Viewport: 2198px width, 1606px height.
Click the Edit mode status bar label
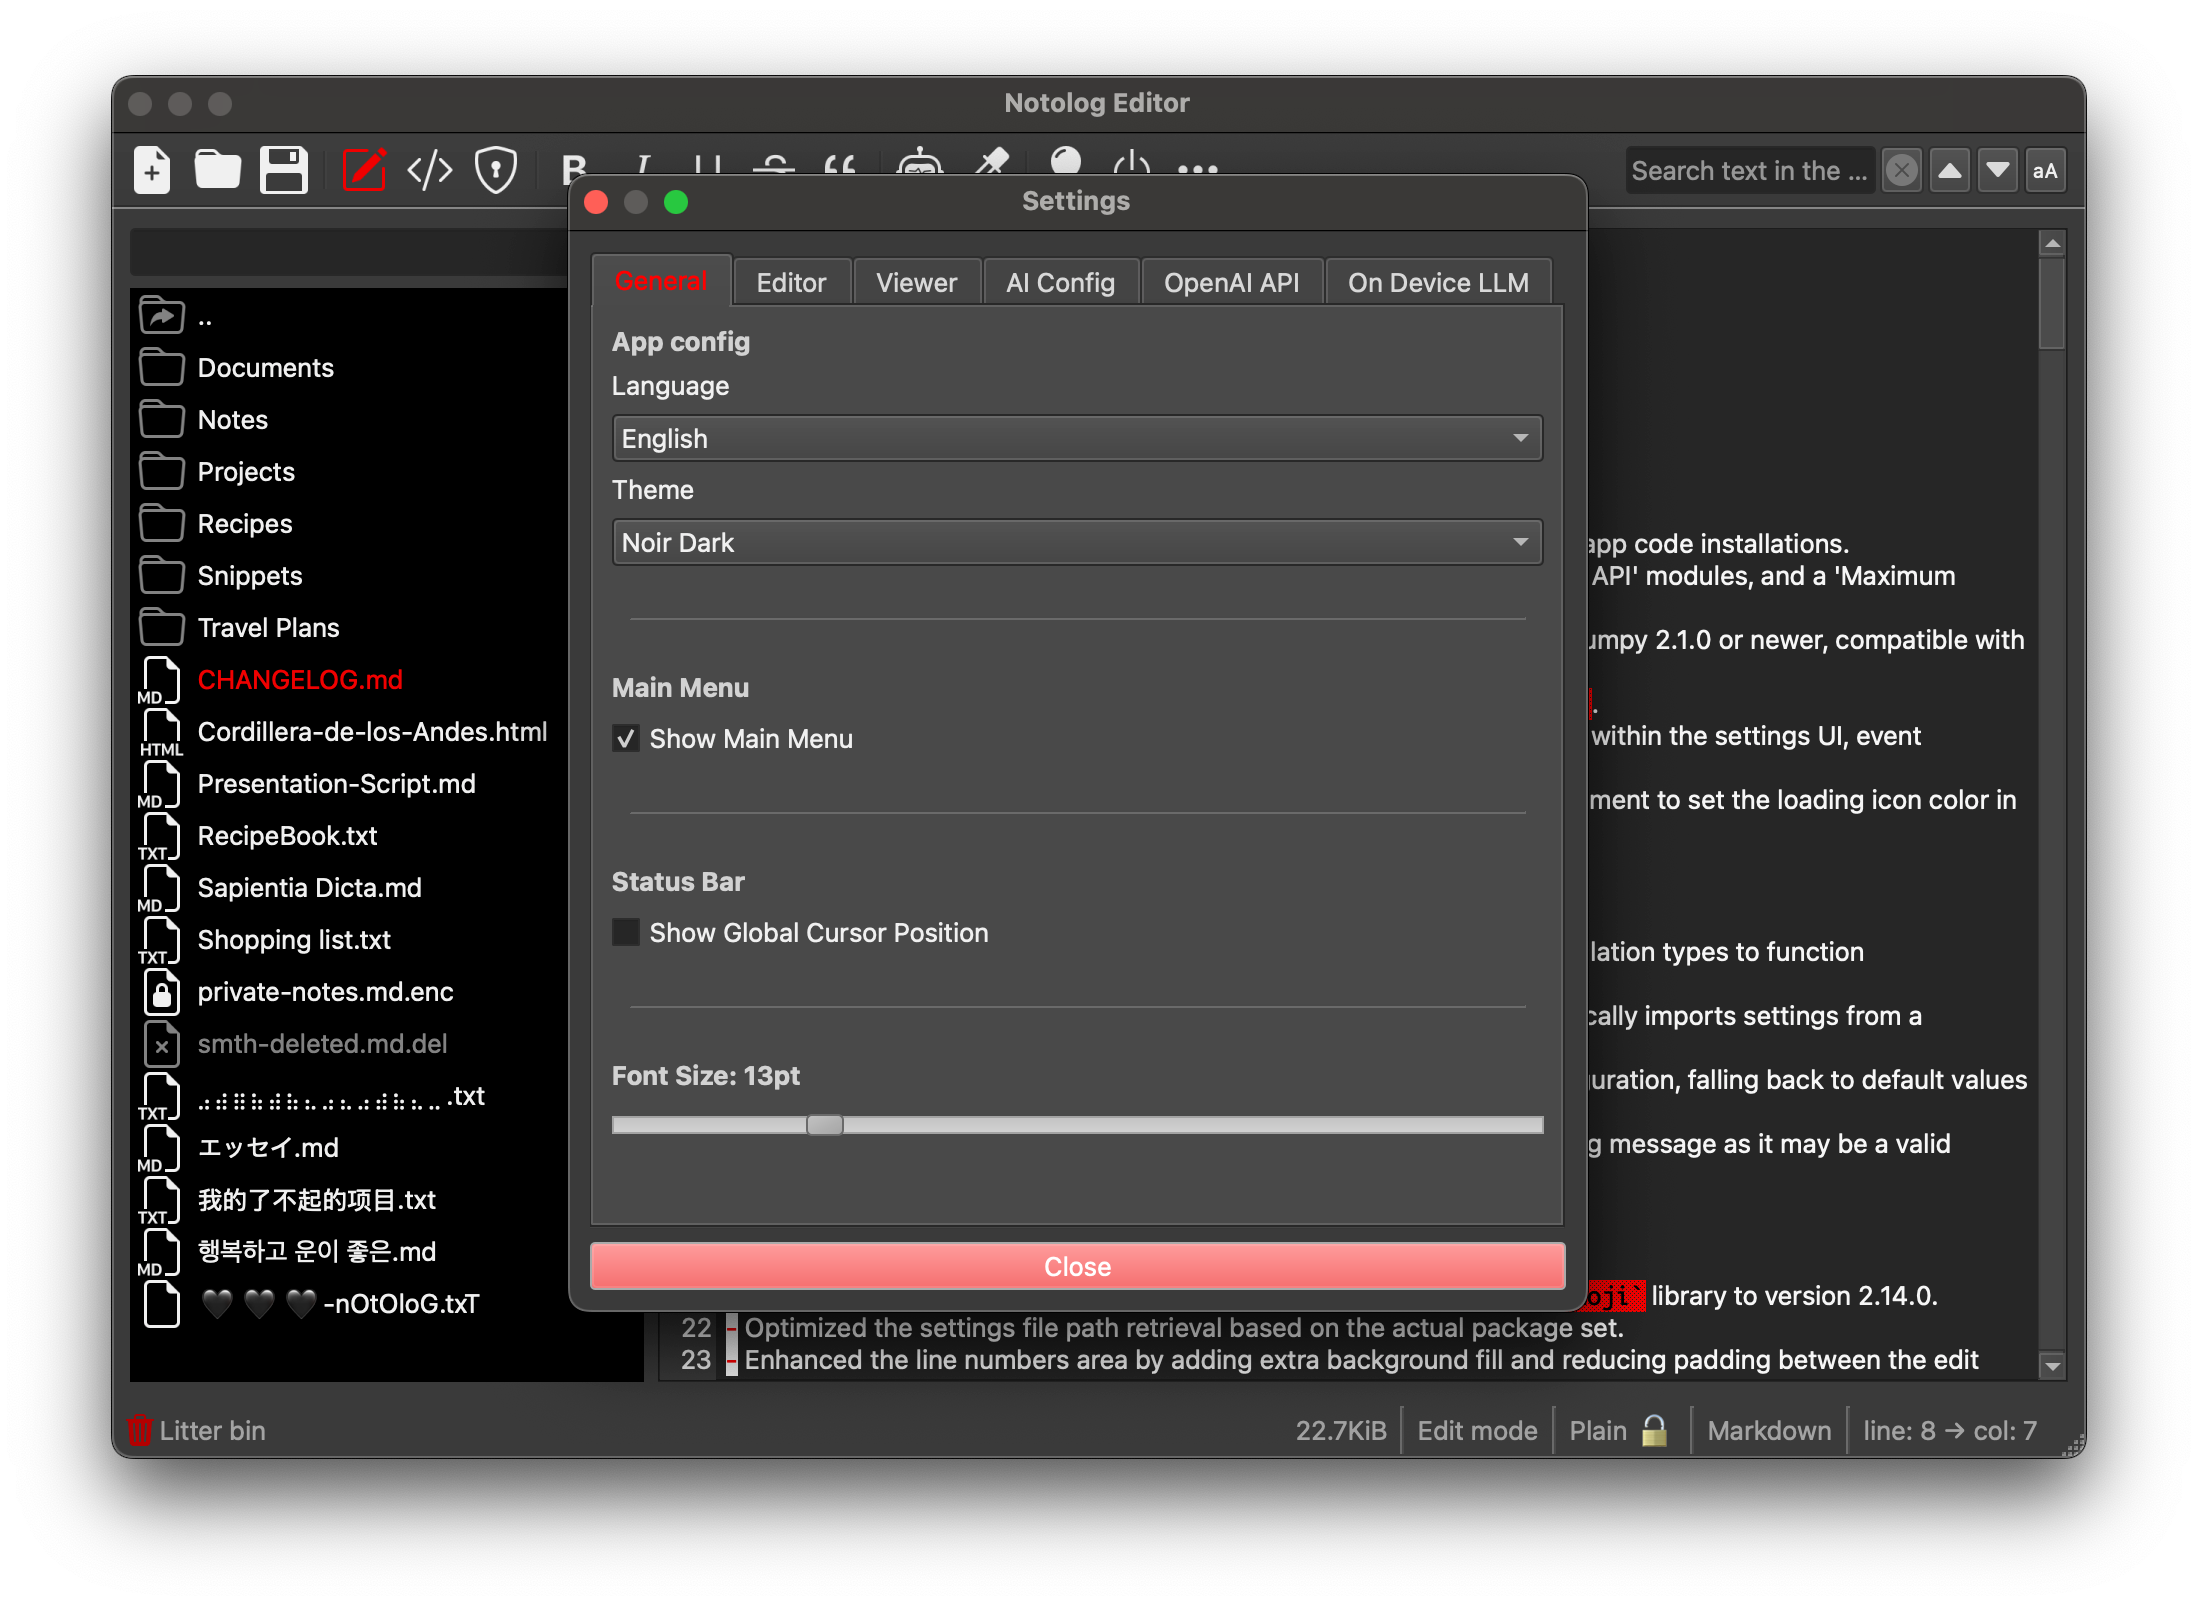[x=1477, y=1430]
